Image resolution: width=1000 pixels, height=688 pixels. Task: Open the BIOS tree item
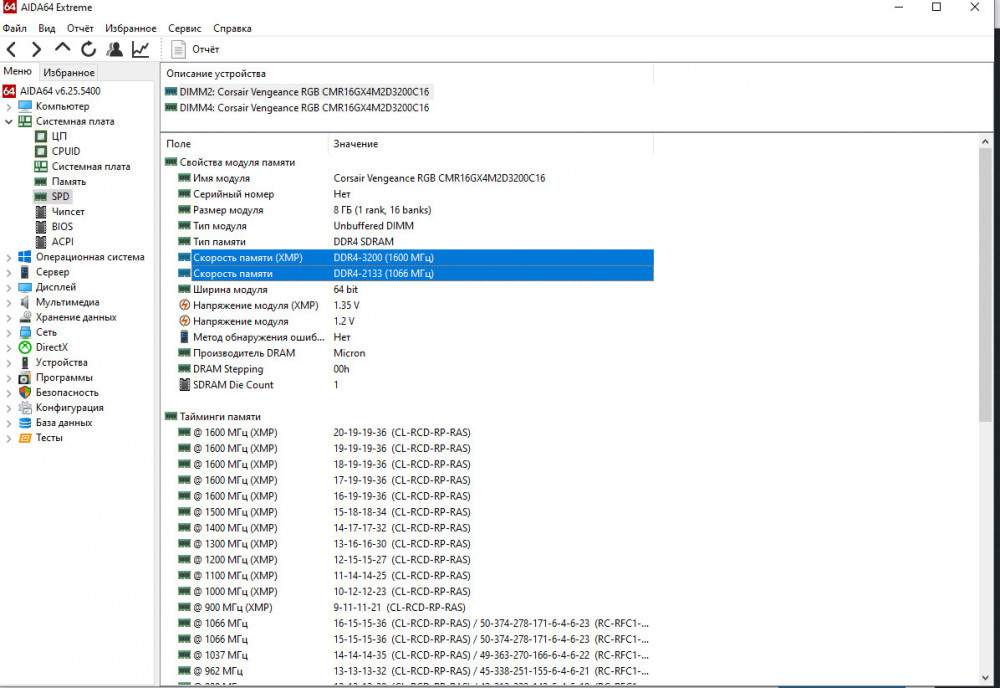pos(62,227)
